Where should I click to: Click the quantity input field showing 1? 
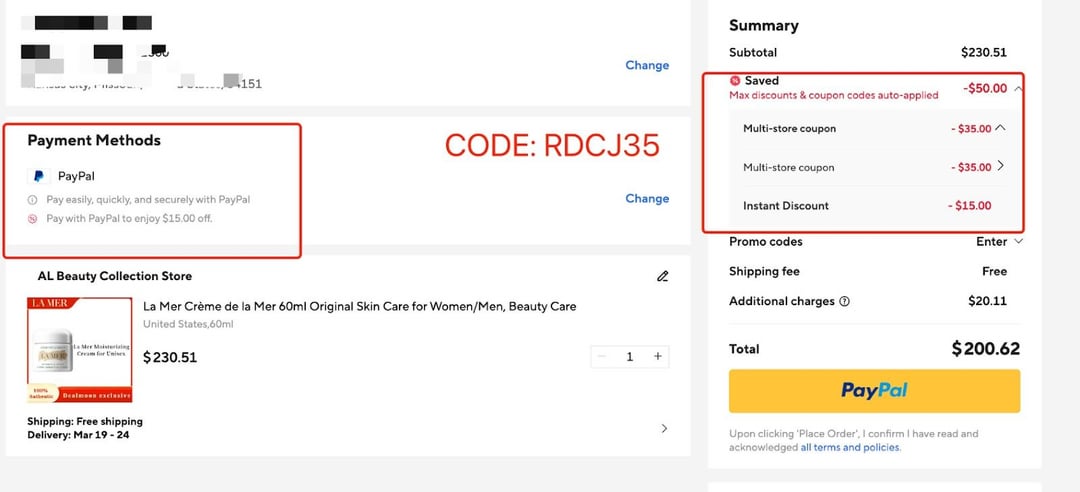point(629,356)
